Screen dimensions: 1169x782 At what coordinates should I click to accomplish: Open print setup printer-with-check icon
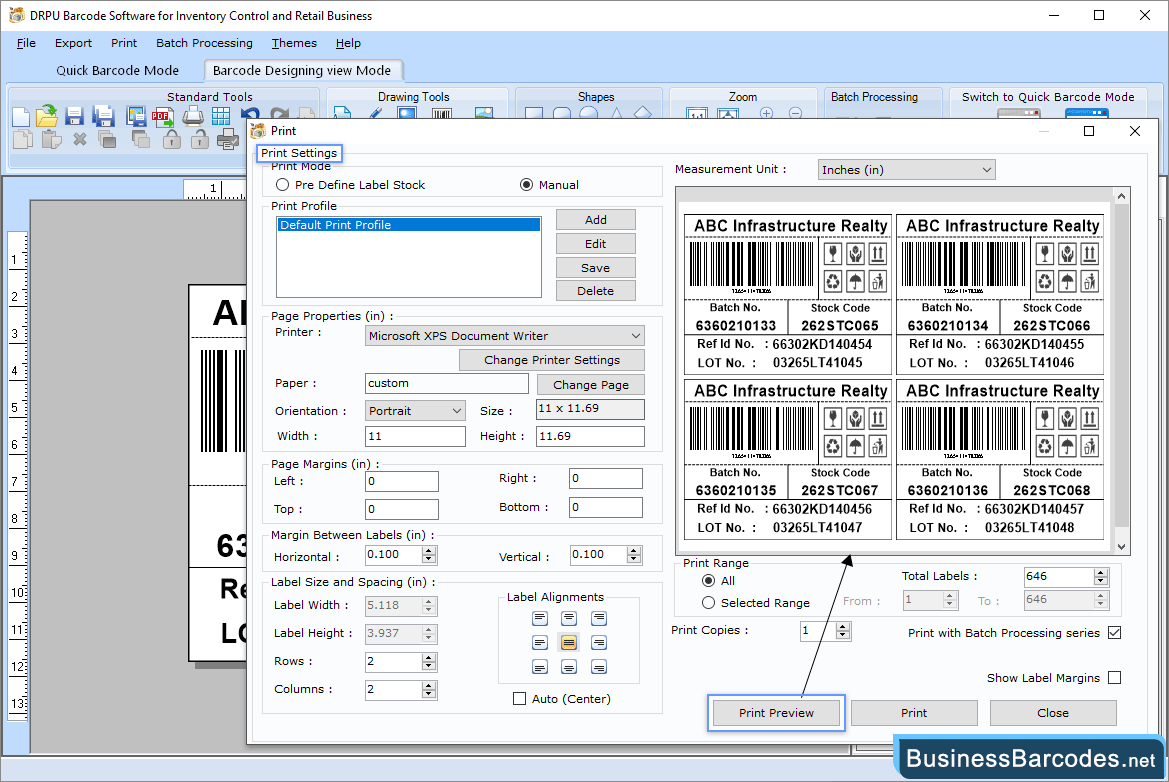(227, 139)
